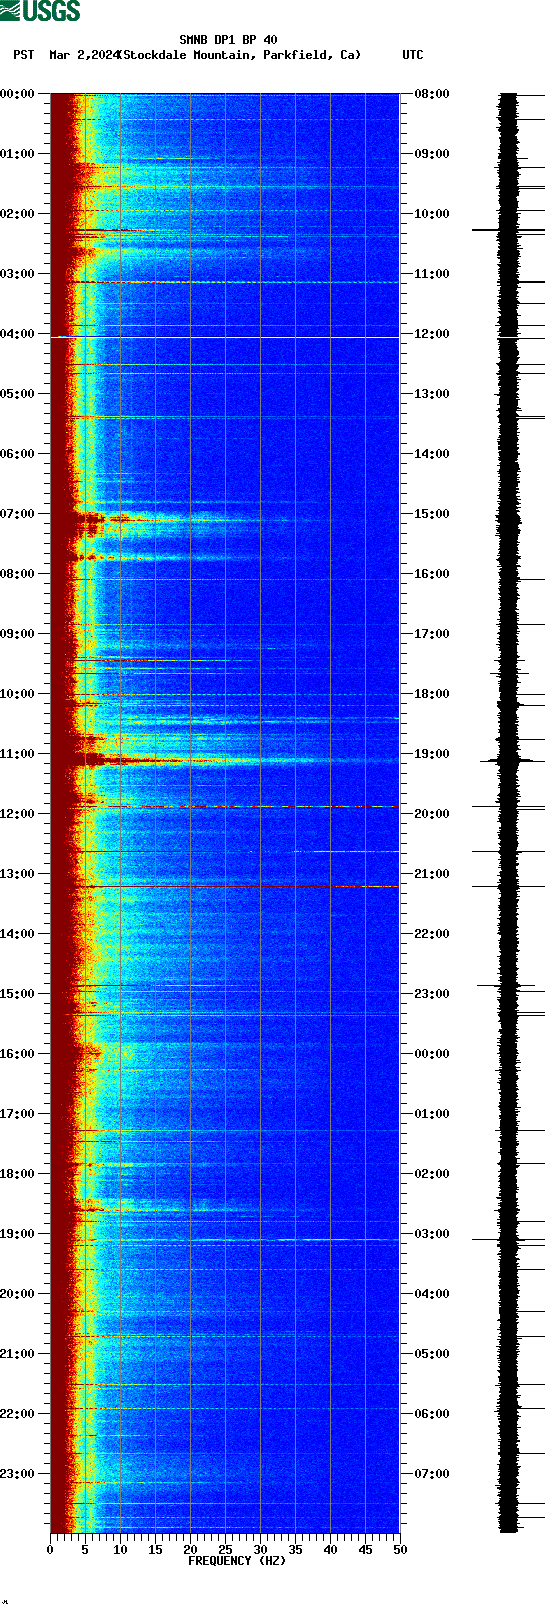Click the 15:00 UTC time label

click(432, 514)
